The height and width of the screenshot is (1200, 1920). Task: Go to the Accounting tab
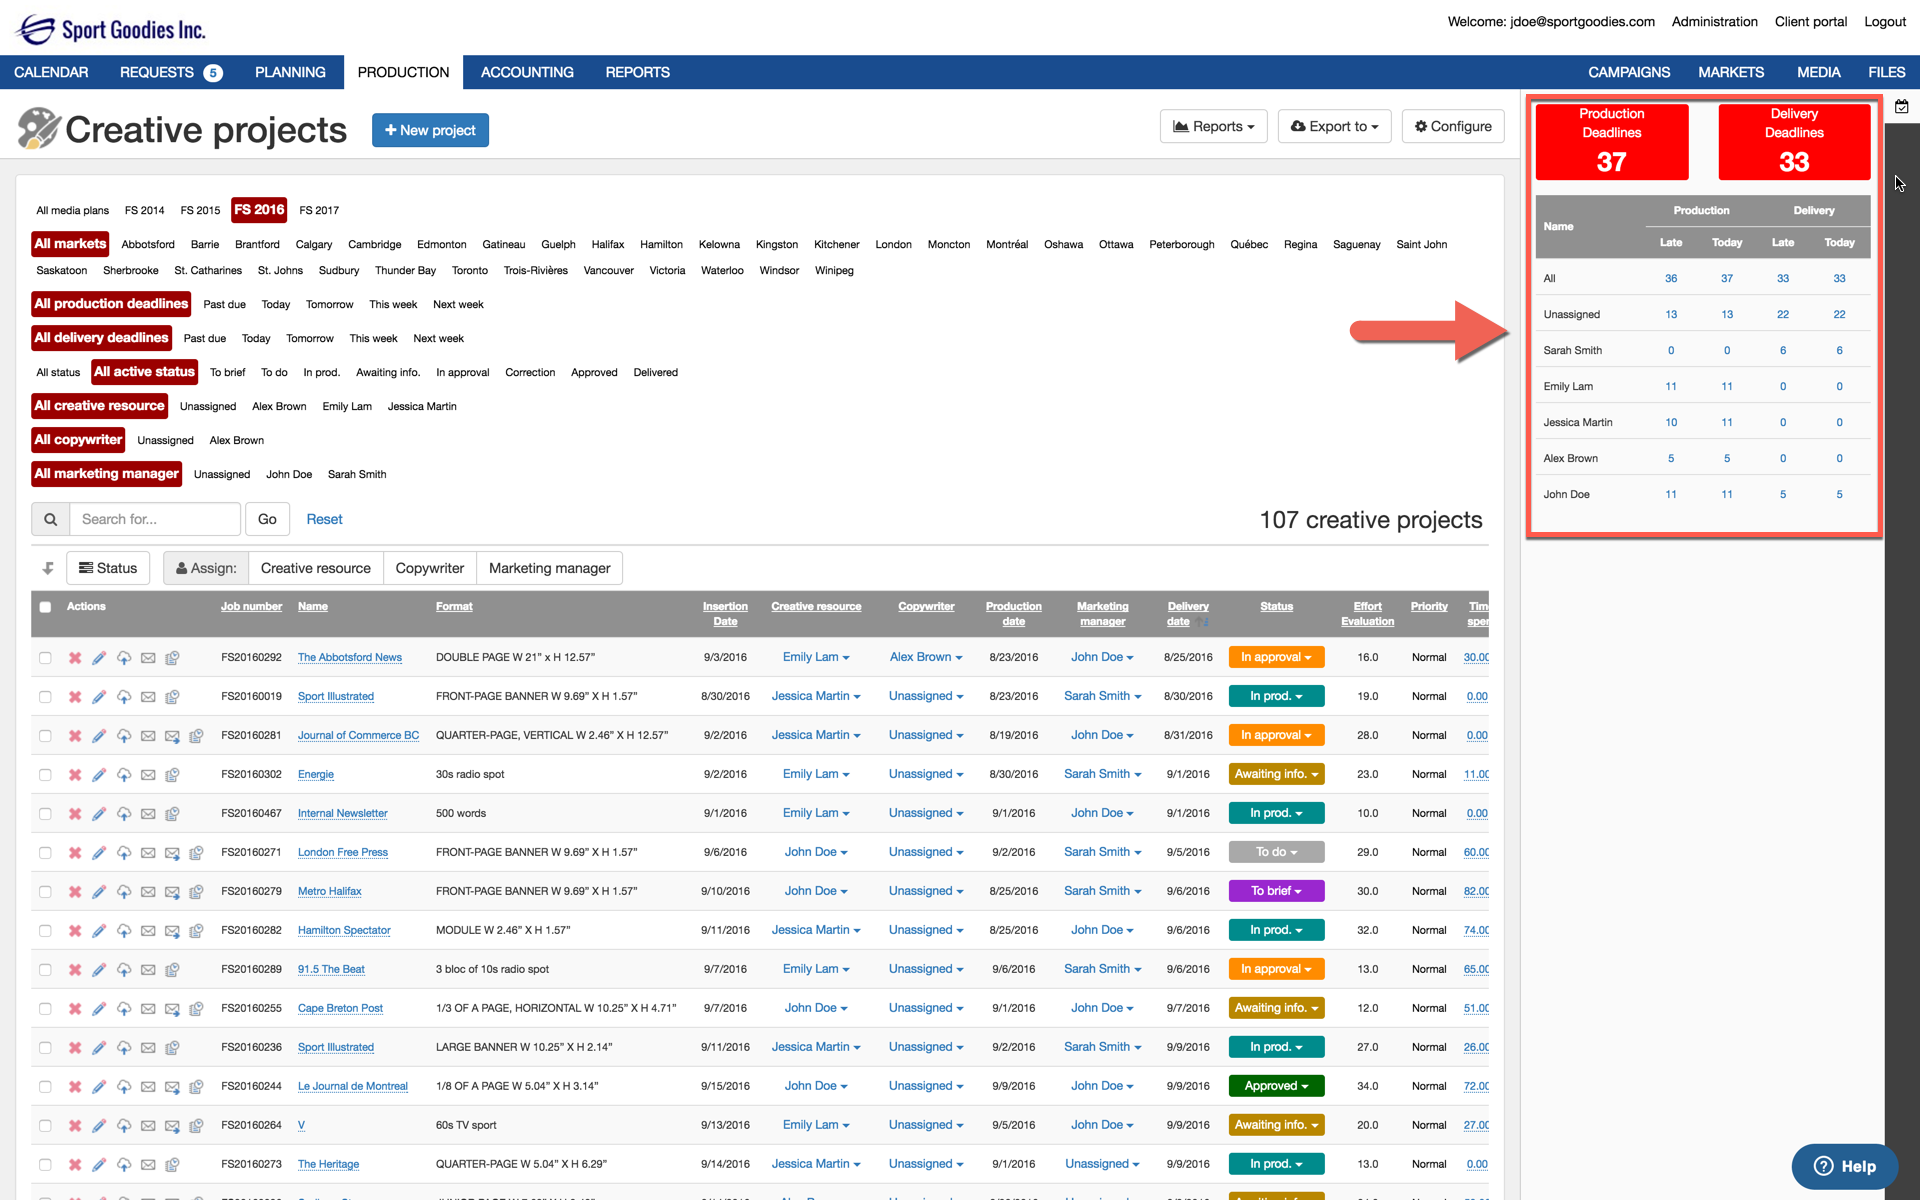pyautogui.click(x=527, y=72)
